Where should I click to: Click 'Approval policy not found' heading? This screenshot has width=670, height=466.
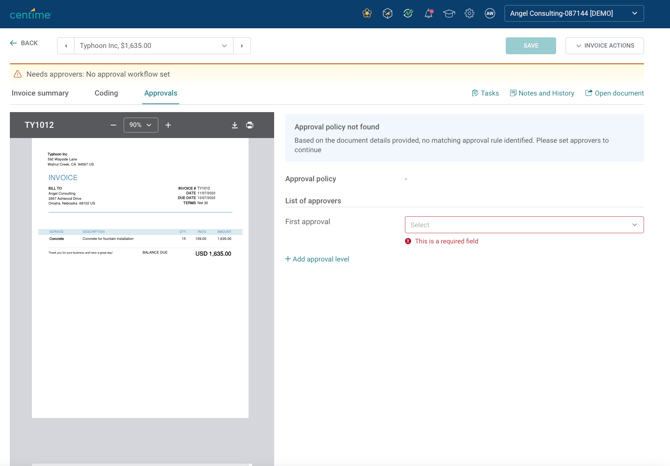coord(337,127)
